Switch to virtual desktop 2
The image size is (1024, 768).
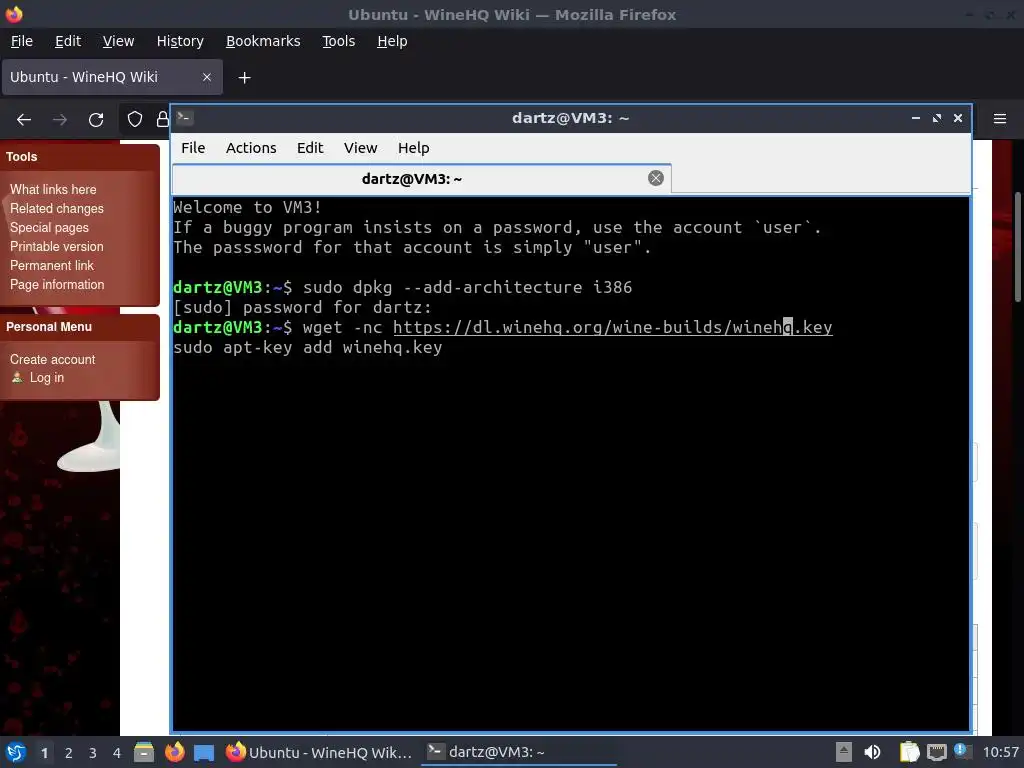coord(69,753)
